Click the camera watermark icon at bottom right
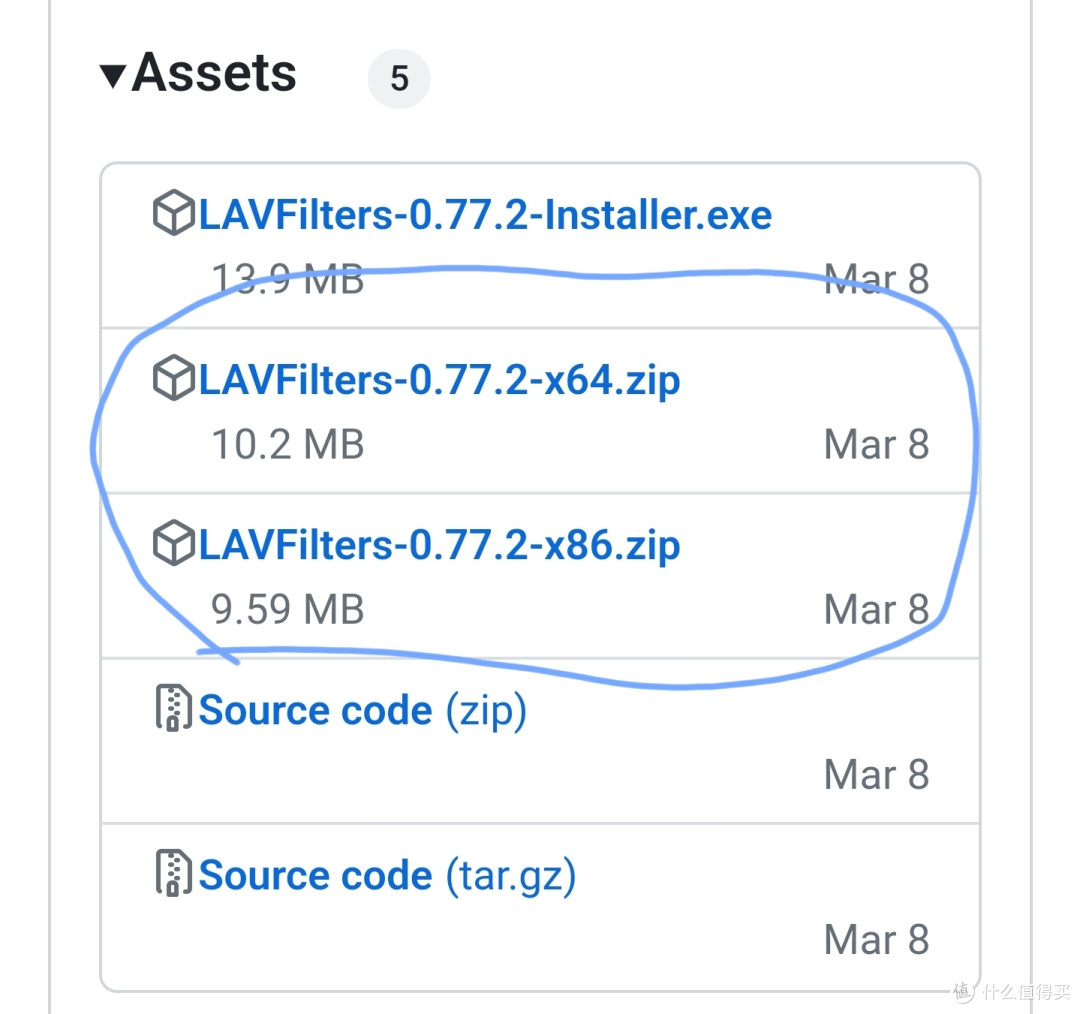This screenshot has height=1014, width=1080. [962, 993]
